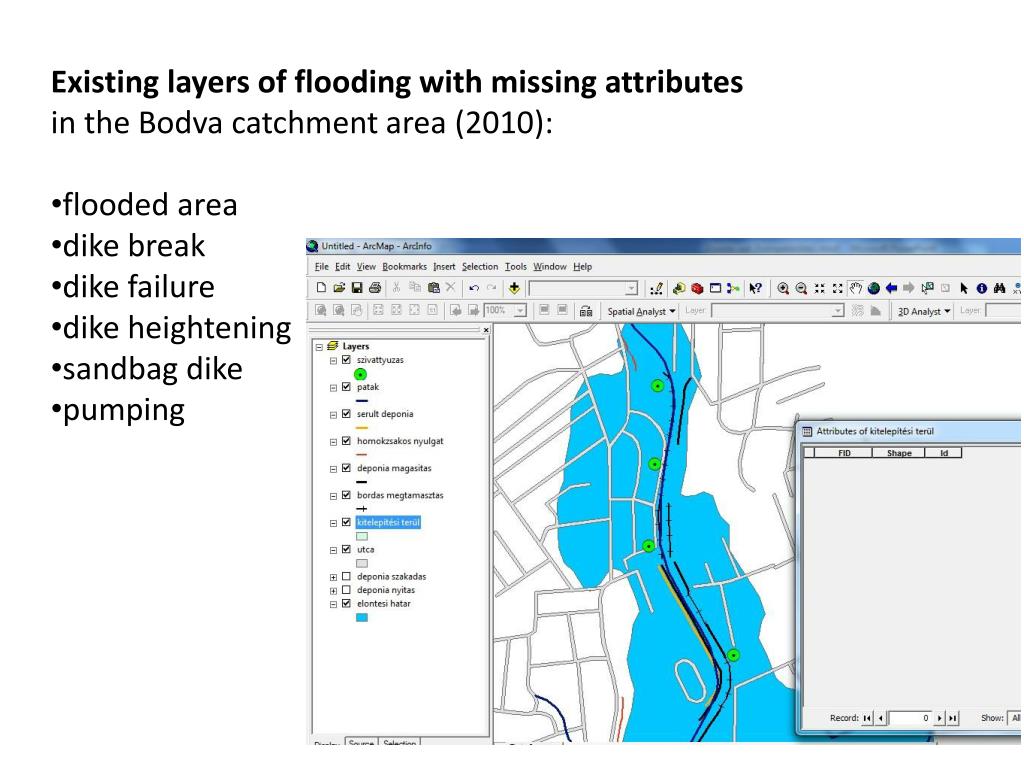
Task: Toggle bordas megtamasztas layer checkbox
Action: [x=346, y=495]
